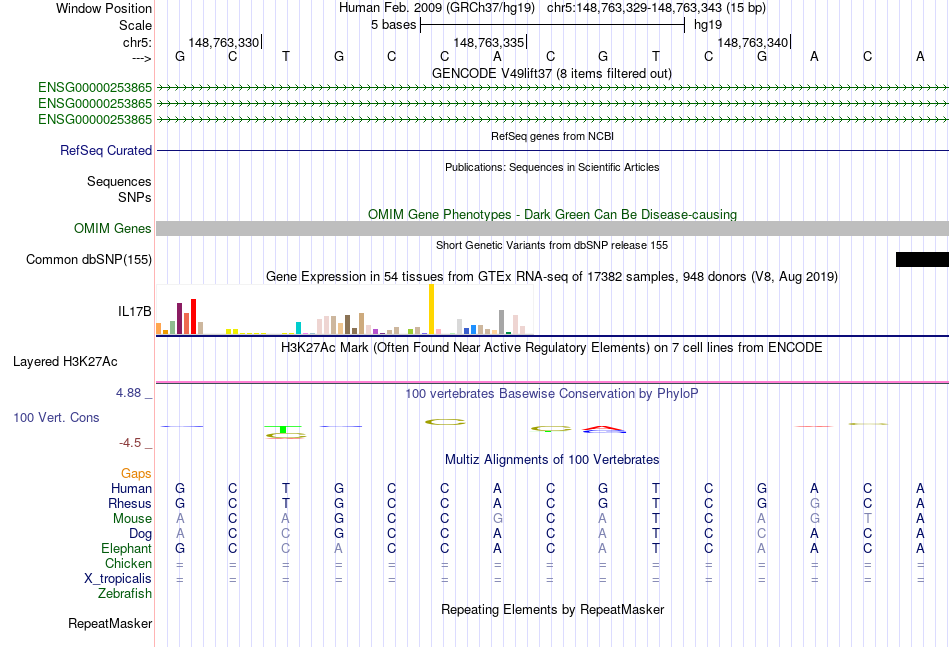Select the Chicken species label
This screenshot has height=647, width=950.
click(128, 563)
